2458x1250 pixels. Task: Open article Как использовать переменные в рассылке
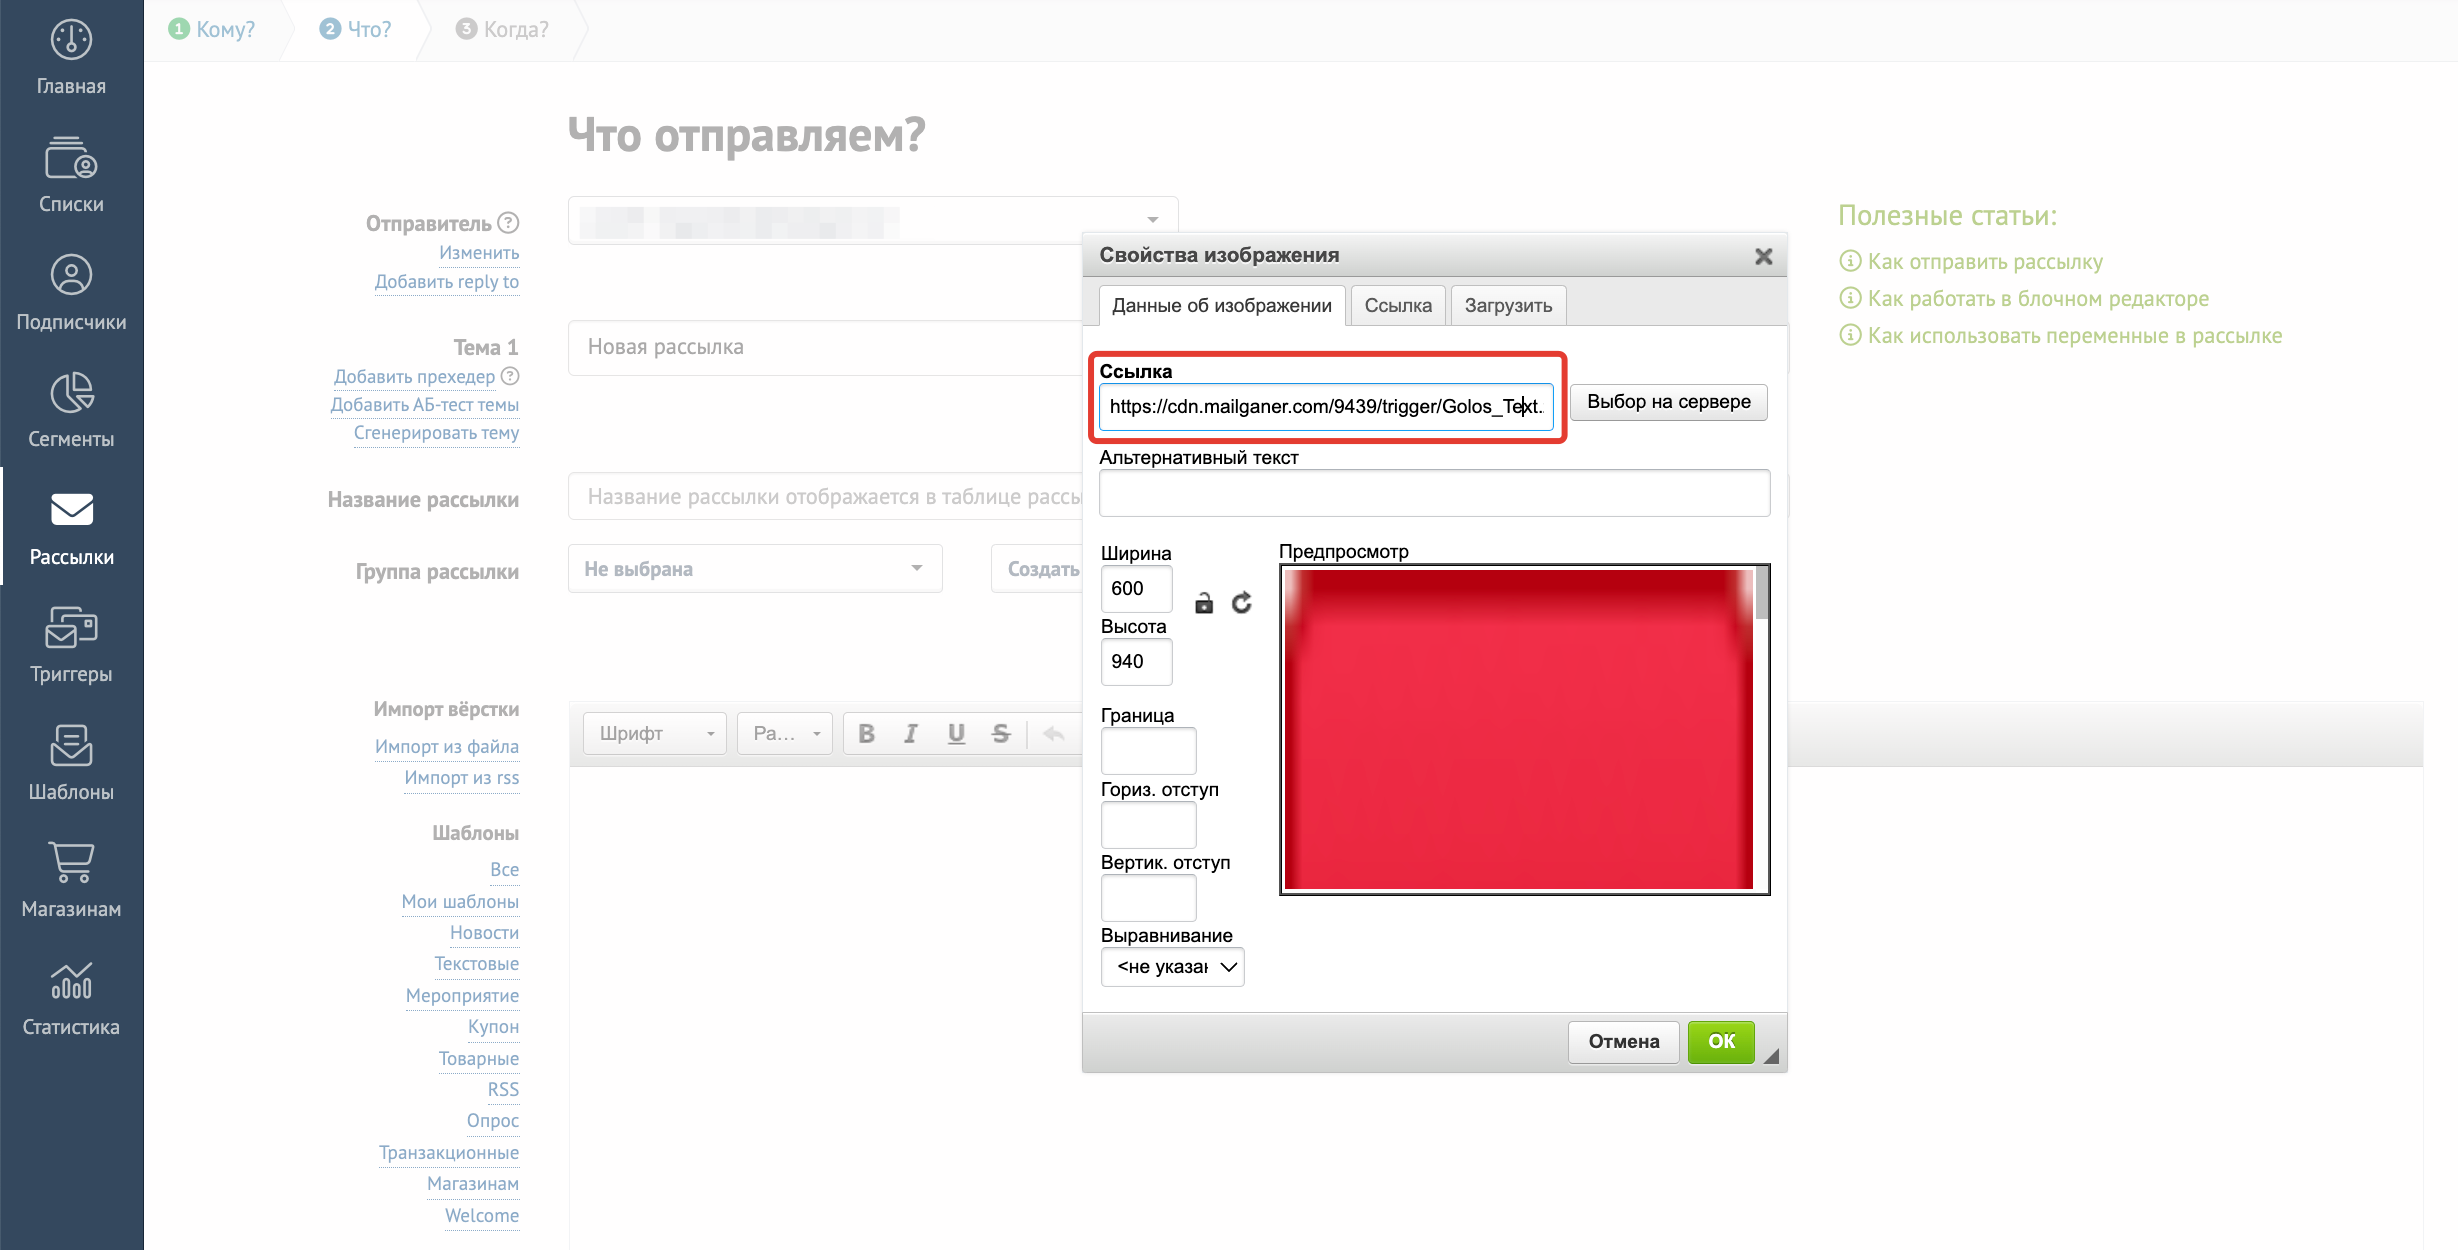[2075, 336]
